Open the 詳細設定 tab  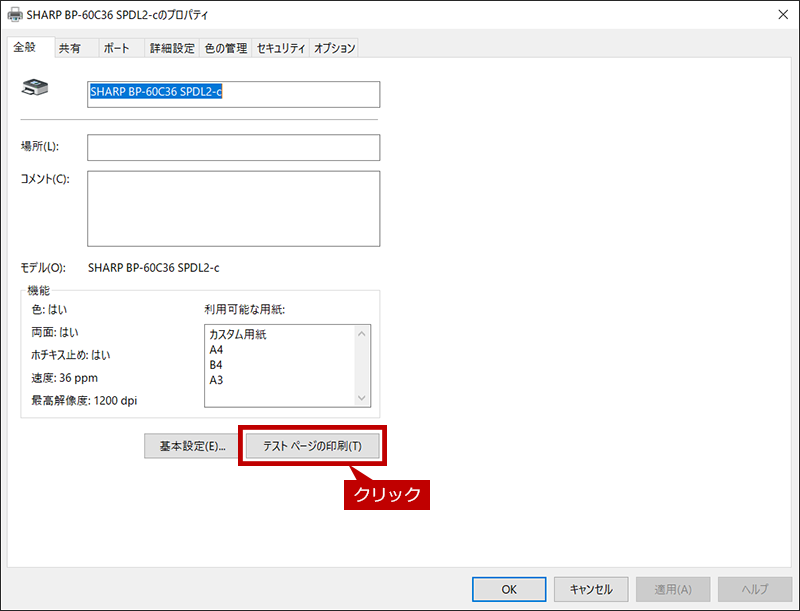click(x=172, y=48)
